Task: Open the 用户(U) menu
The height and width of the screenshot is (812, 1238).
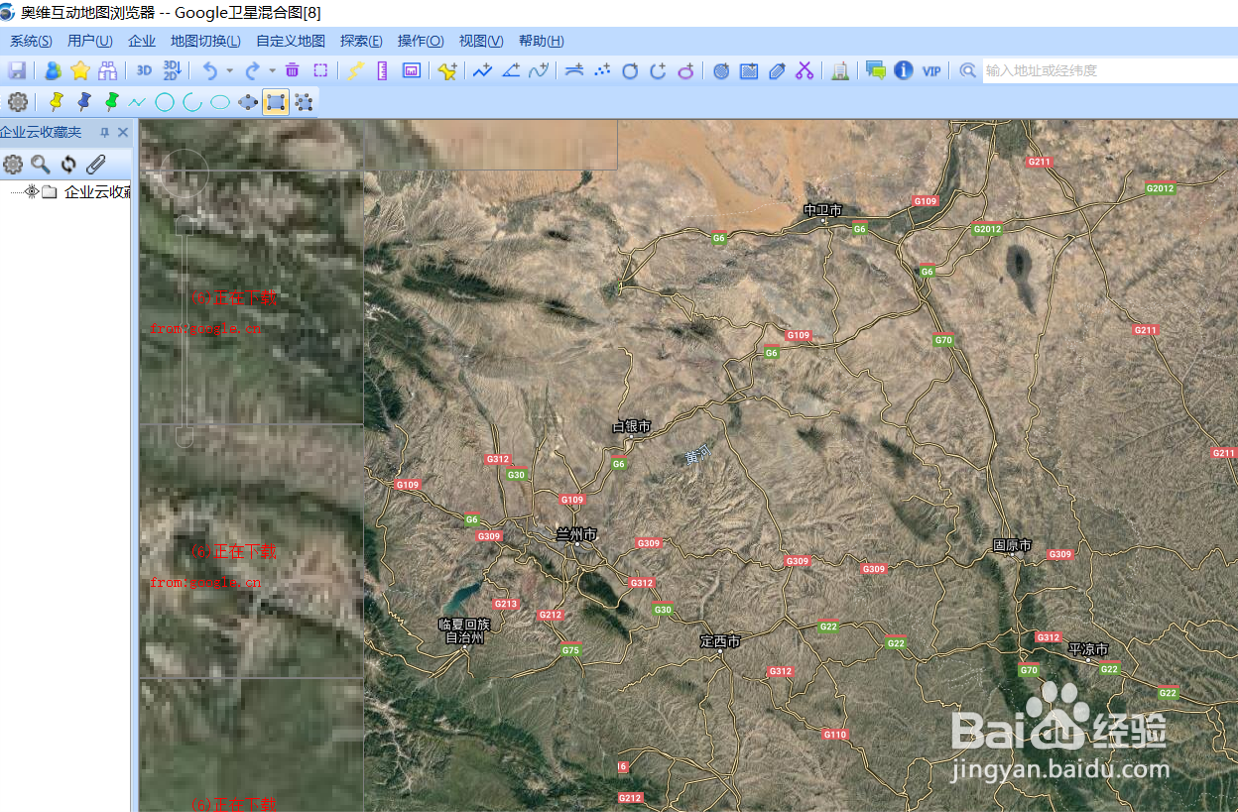Action: (x=90, y=41)
